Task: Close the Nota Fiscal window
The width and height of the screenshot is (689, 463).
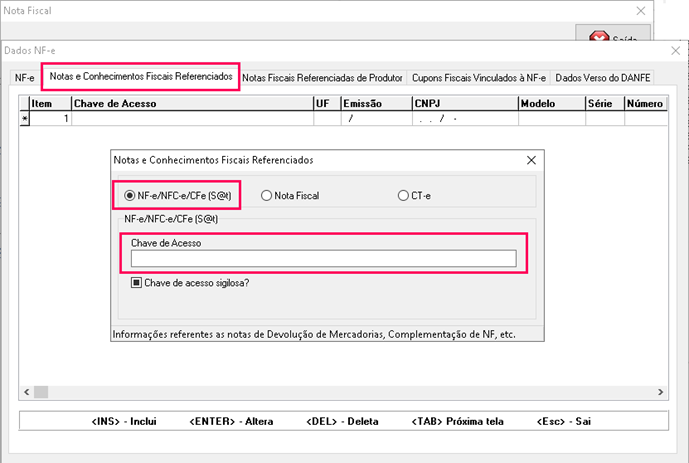Action: click(x=639, y=10)
